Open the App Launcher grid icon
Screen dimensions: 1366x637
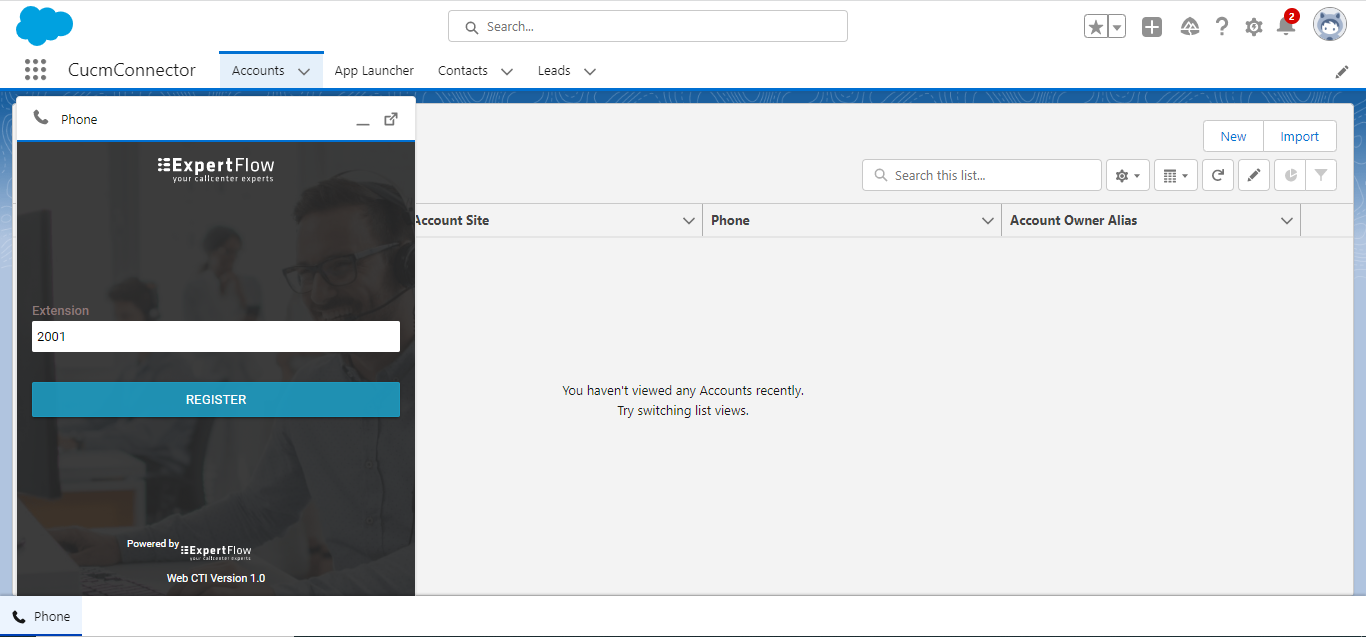pos(36,70)
